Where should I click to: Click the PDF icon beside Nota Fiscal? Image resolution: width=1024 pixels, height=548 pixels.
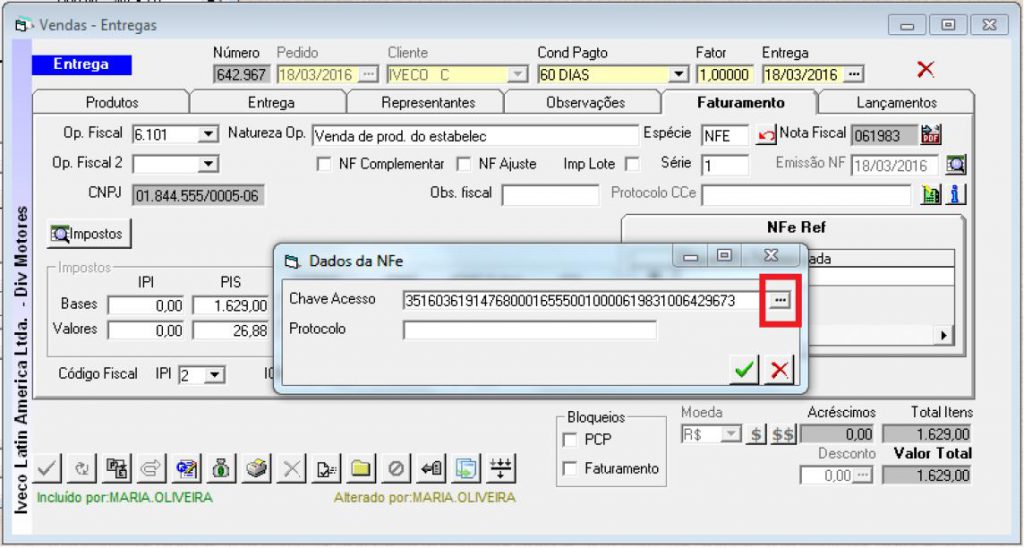tap(932, 135)
